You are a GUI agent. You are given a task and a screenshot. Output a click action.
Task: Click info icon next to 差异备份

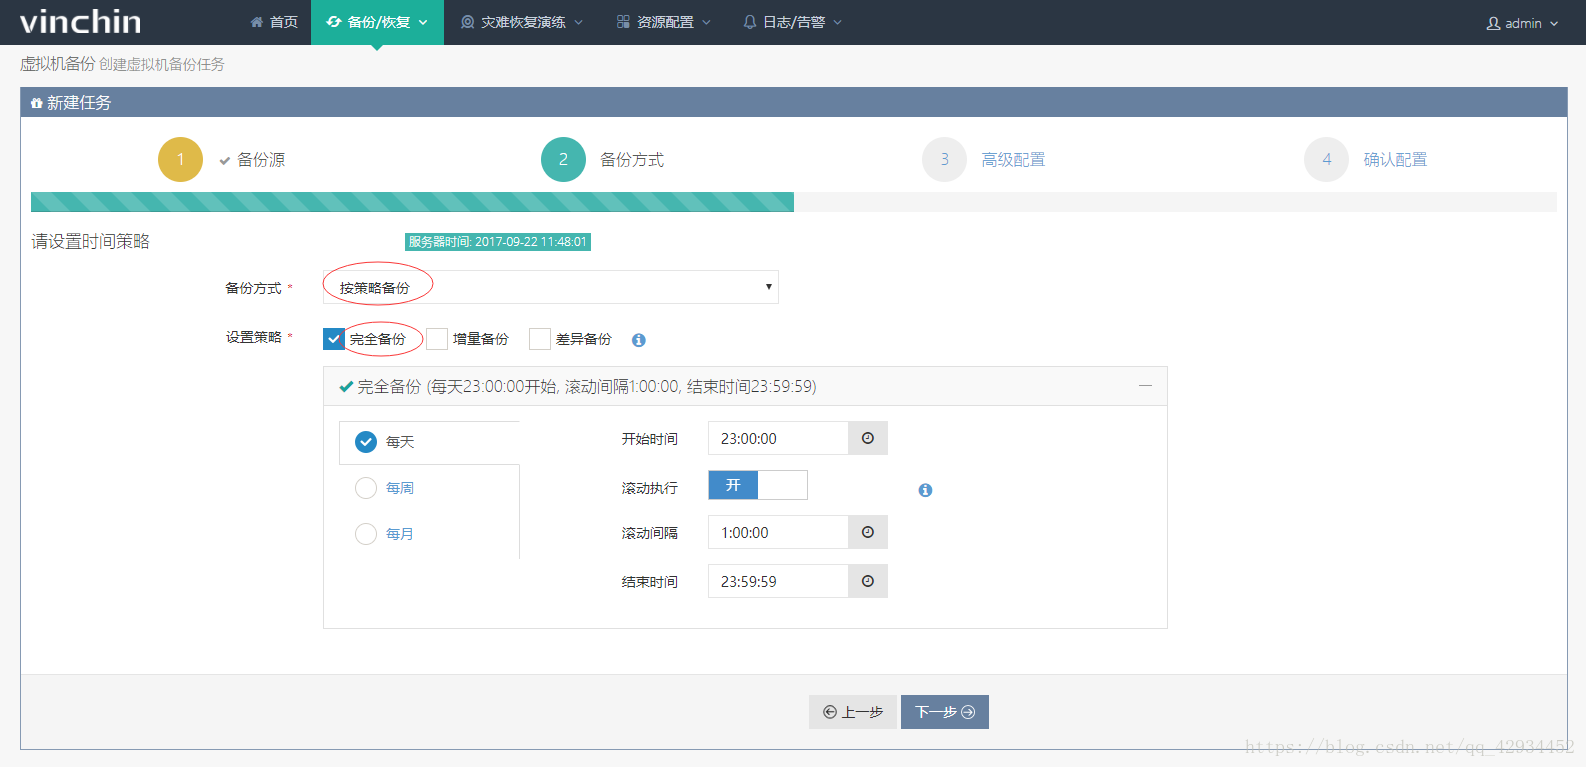click(x=638, y=340)
